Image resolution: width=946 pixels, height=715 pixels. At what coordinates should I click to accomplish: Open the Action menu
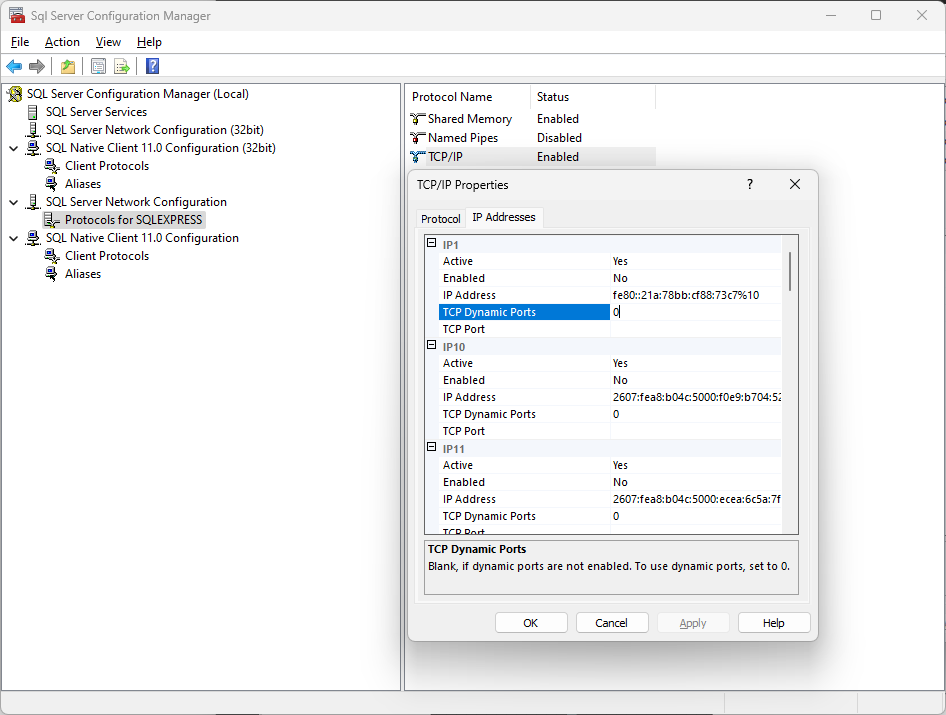pyautogui.click(x=62, y=42)
